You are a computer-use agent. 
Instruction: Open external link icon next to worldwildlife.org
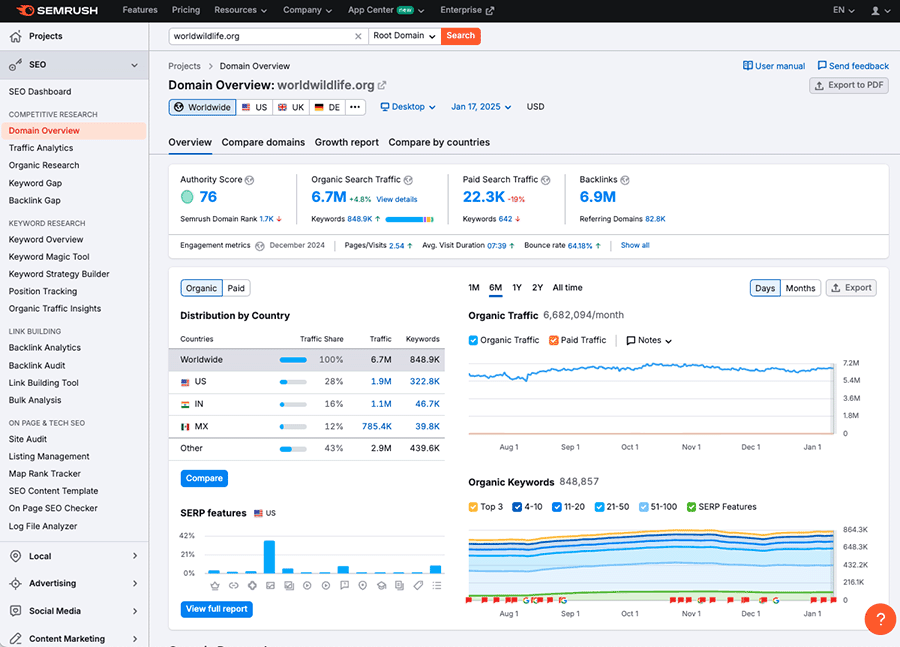point(382,86)
